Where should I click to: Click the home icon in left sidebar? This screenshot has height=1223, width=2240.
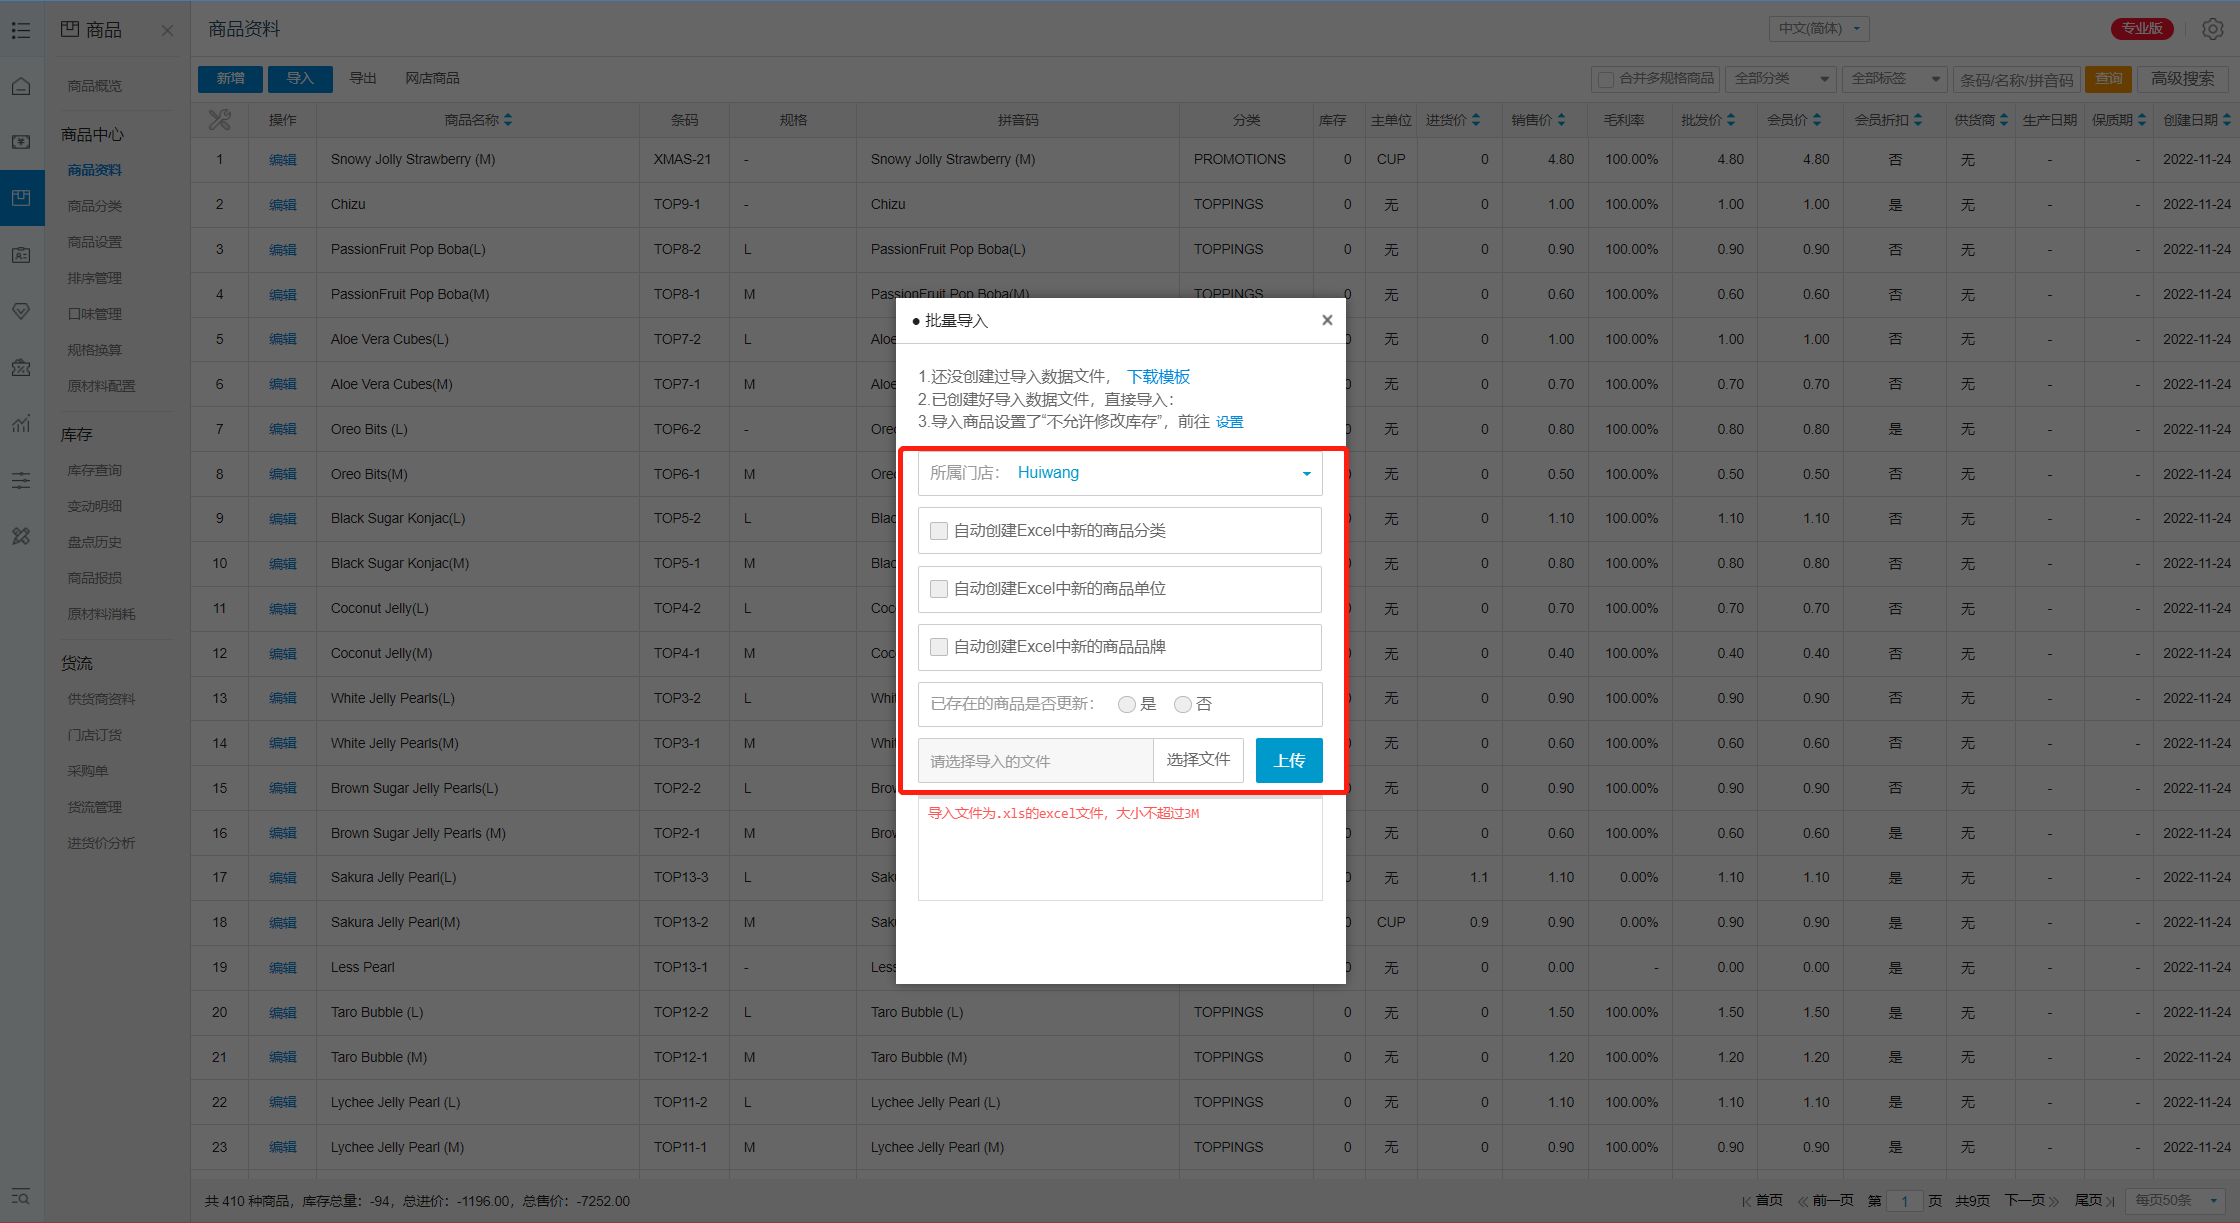click(x=21, y=86)
